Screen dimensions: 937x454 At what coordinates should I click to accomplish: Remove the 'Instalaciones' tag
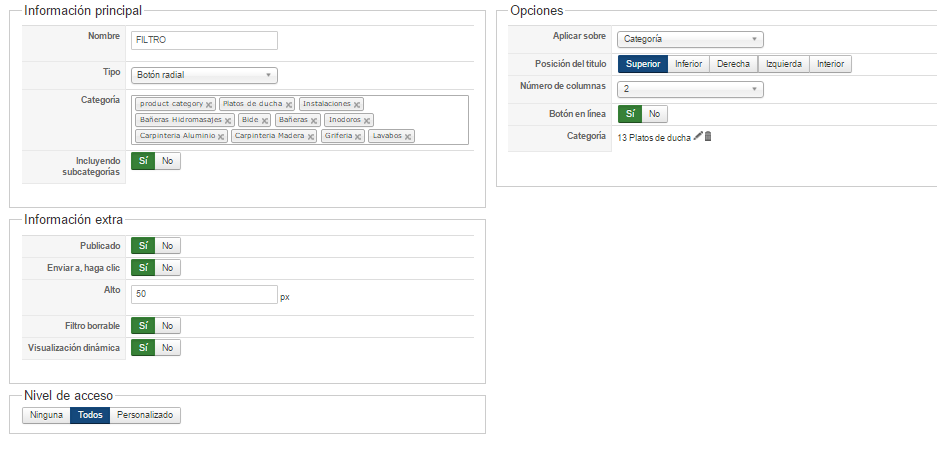[x=357, y=104]
